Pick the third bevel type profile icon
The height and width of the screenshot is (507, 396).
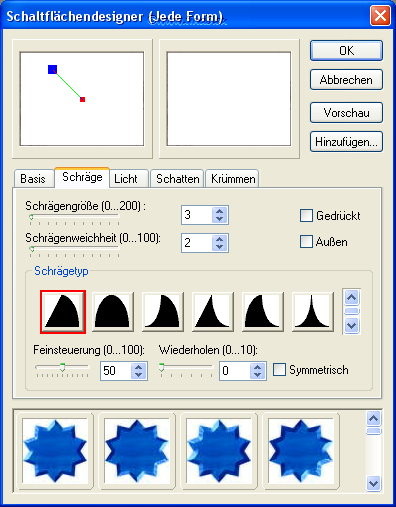163,312
